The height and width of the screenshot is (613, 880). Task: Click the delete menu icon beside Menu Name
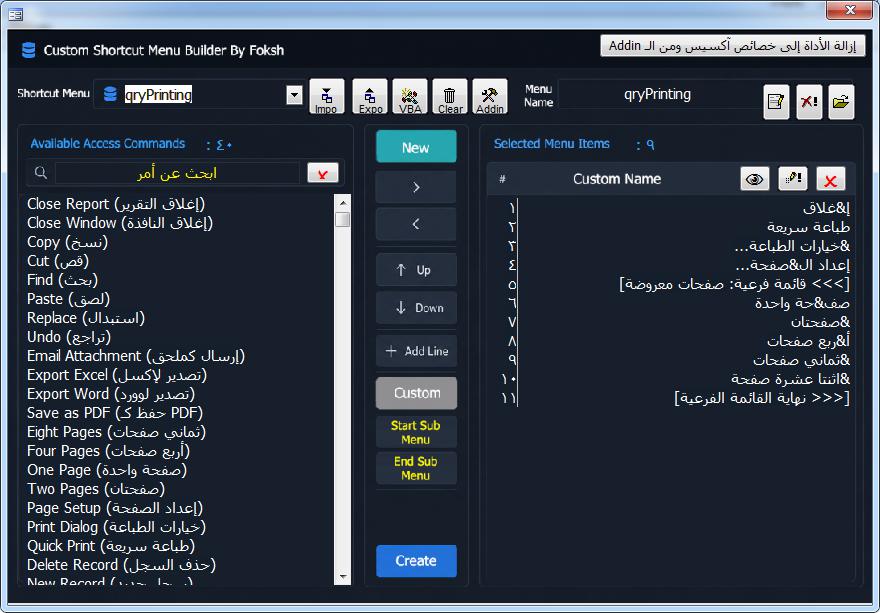809,102
